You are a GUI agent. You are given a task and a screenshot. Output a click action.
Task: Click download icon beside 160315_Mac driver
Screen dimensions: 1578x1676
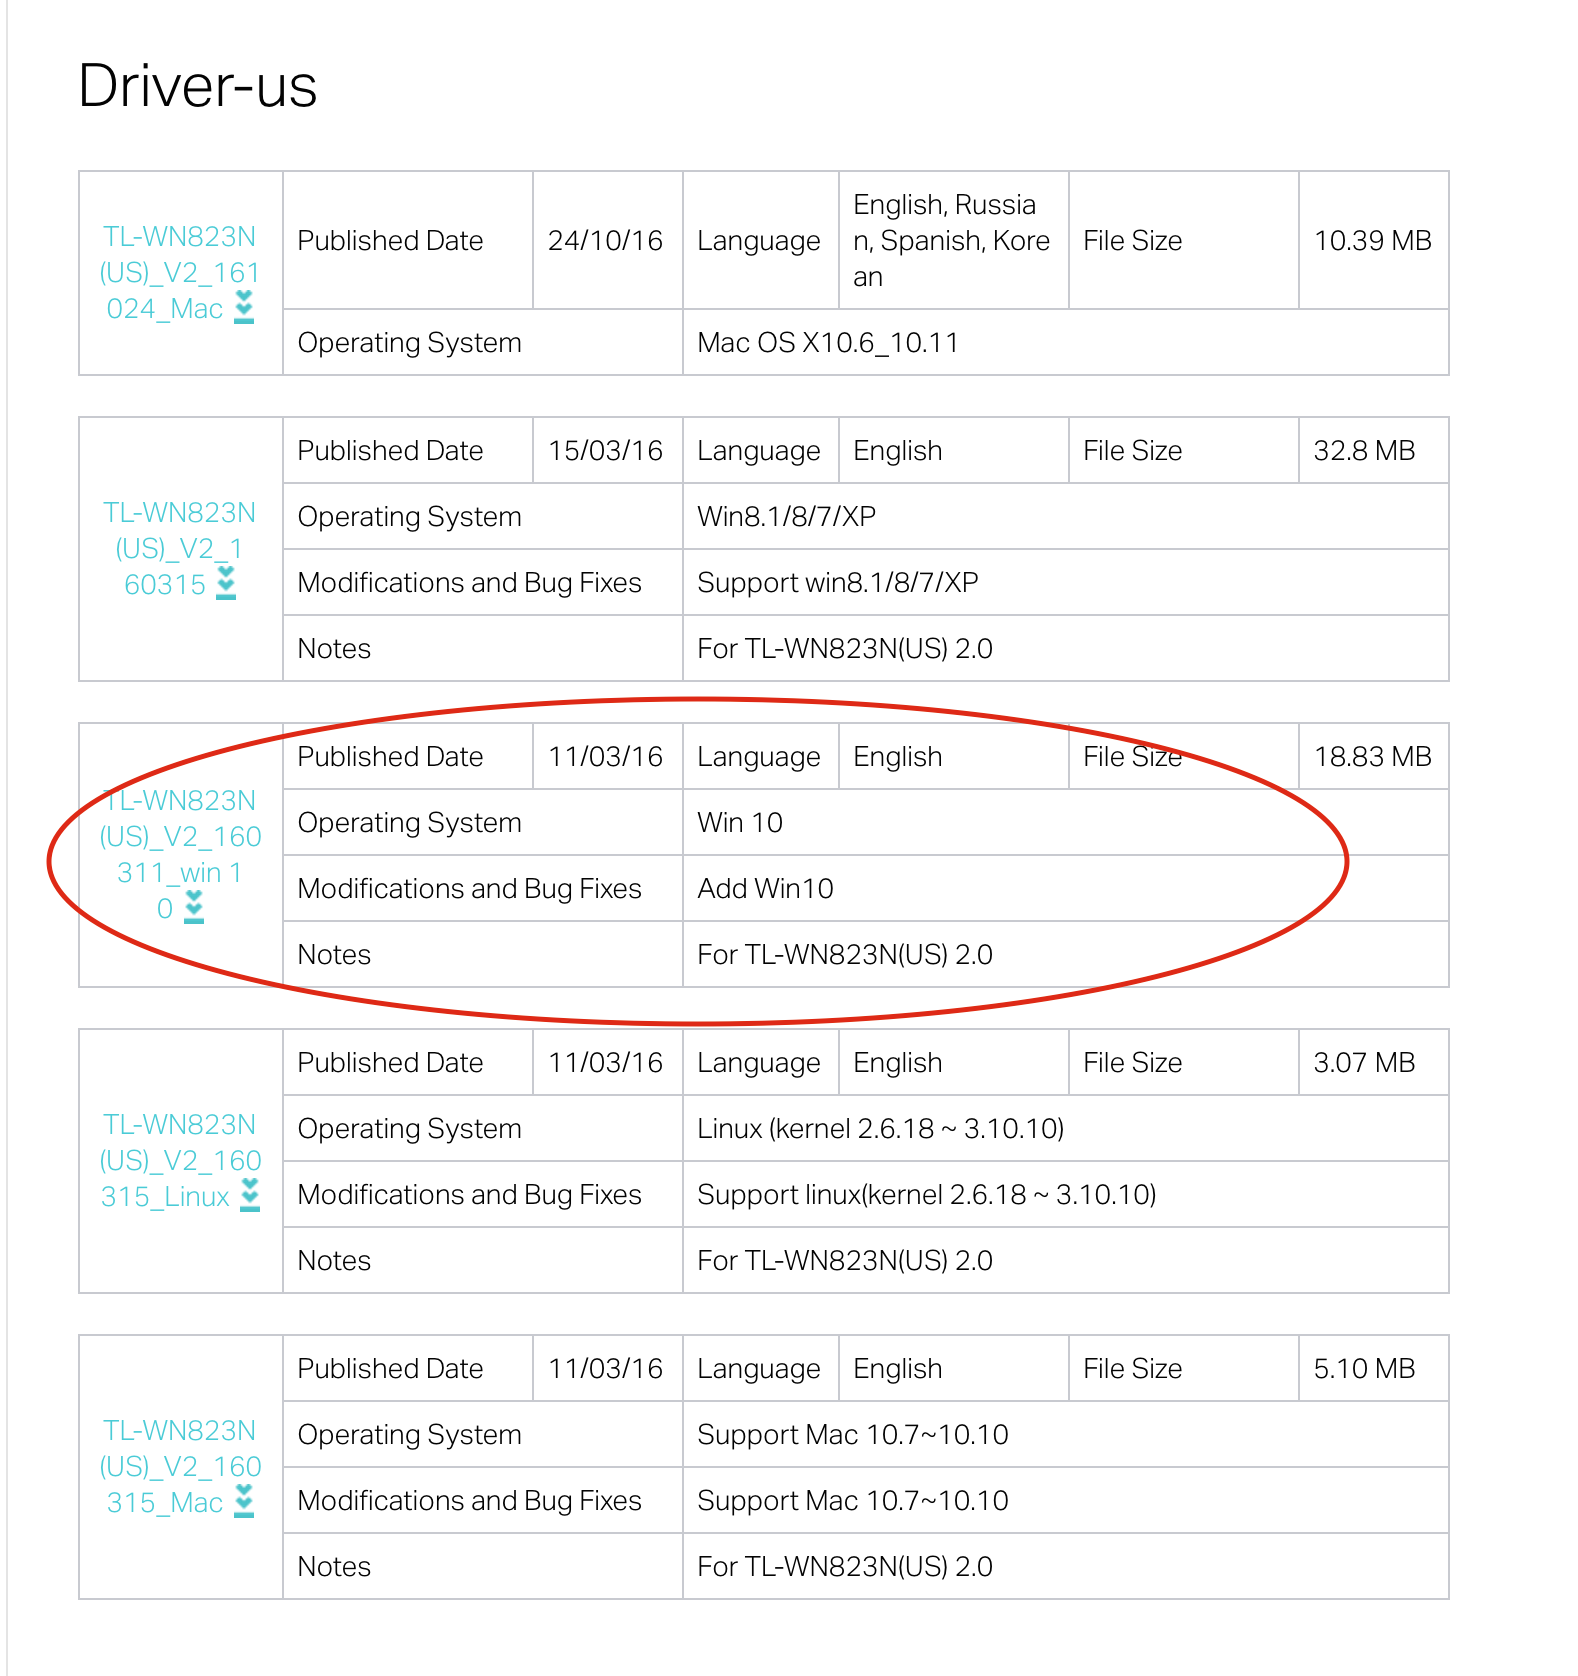click(x=244, y=1501)
